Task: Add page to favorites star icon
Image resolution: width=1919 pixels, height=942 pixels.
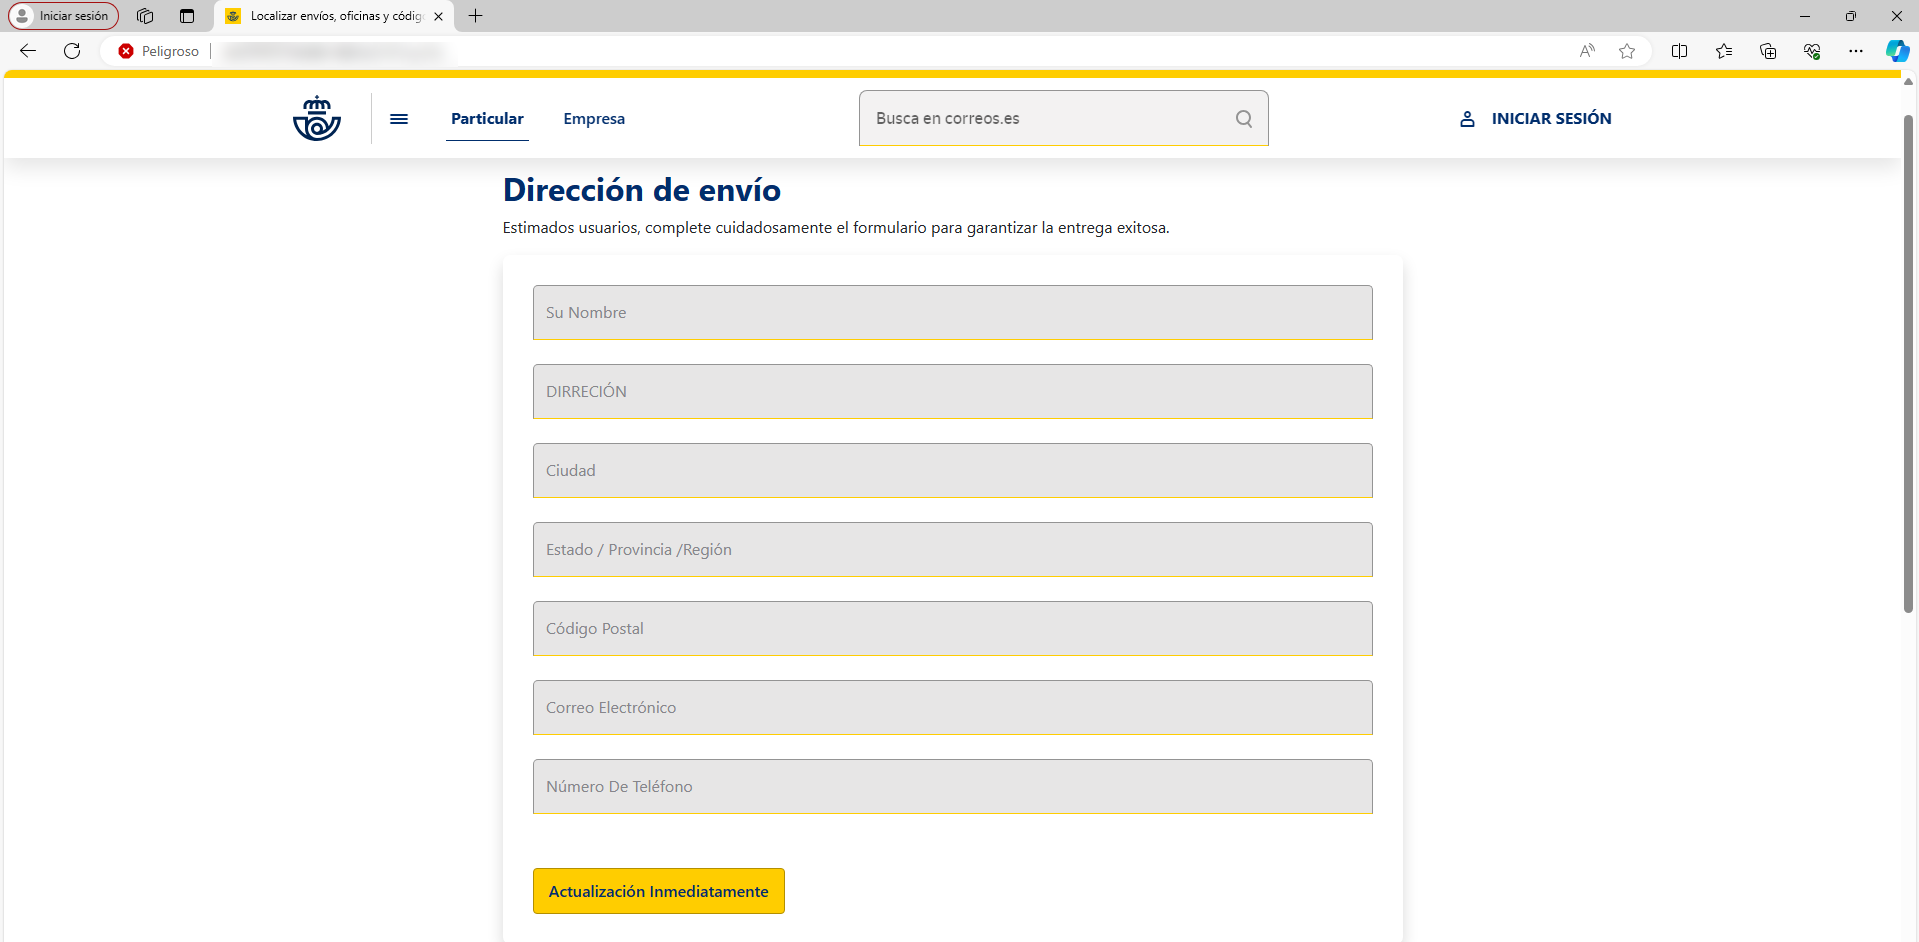Action: click(x=1627, y=51)
